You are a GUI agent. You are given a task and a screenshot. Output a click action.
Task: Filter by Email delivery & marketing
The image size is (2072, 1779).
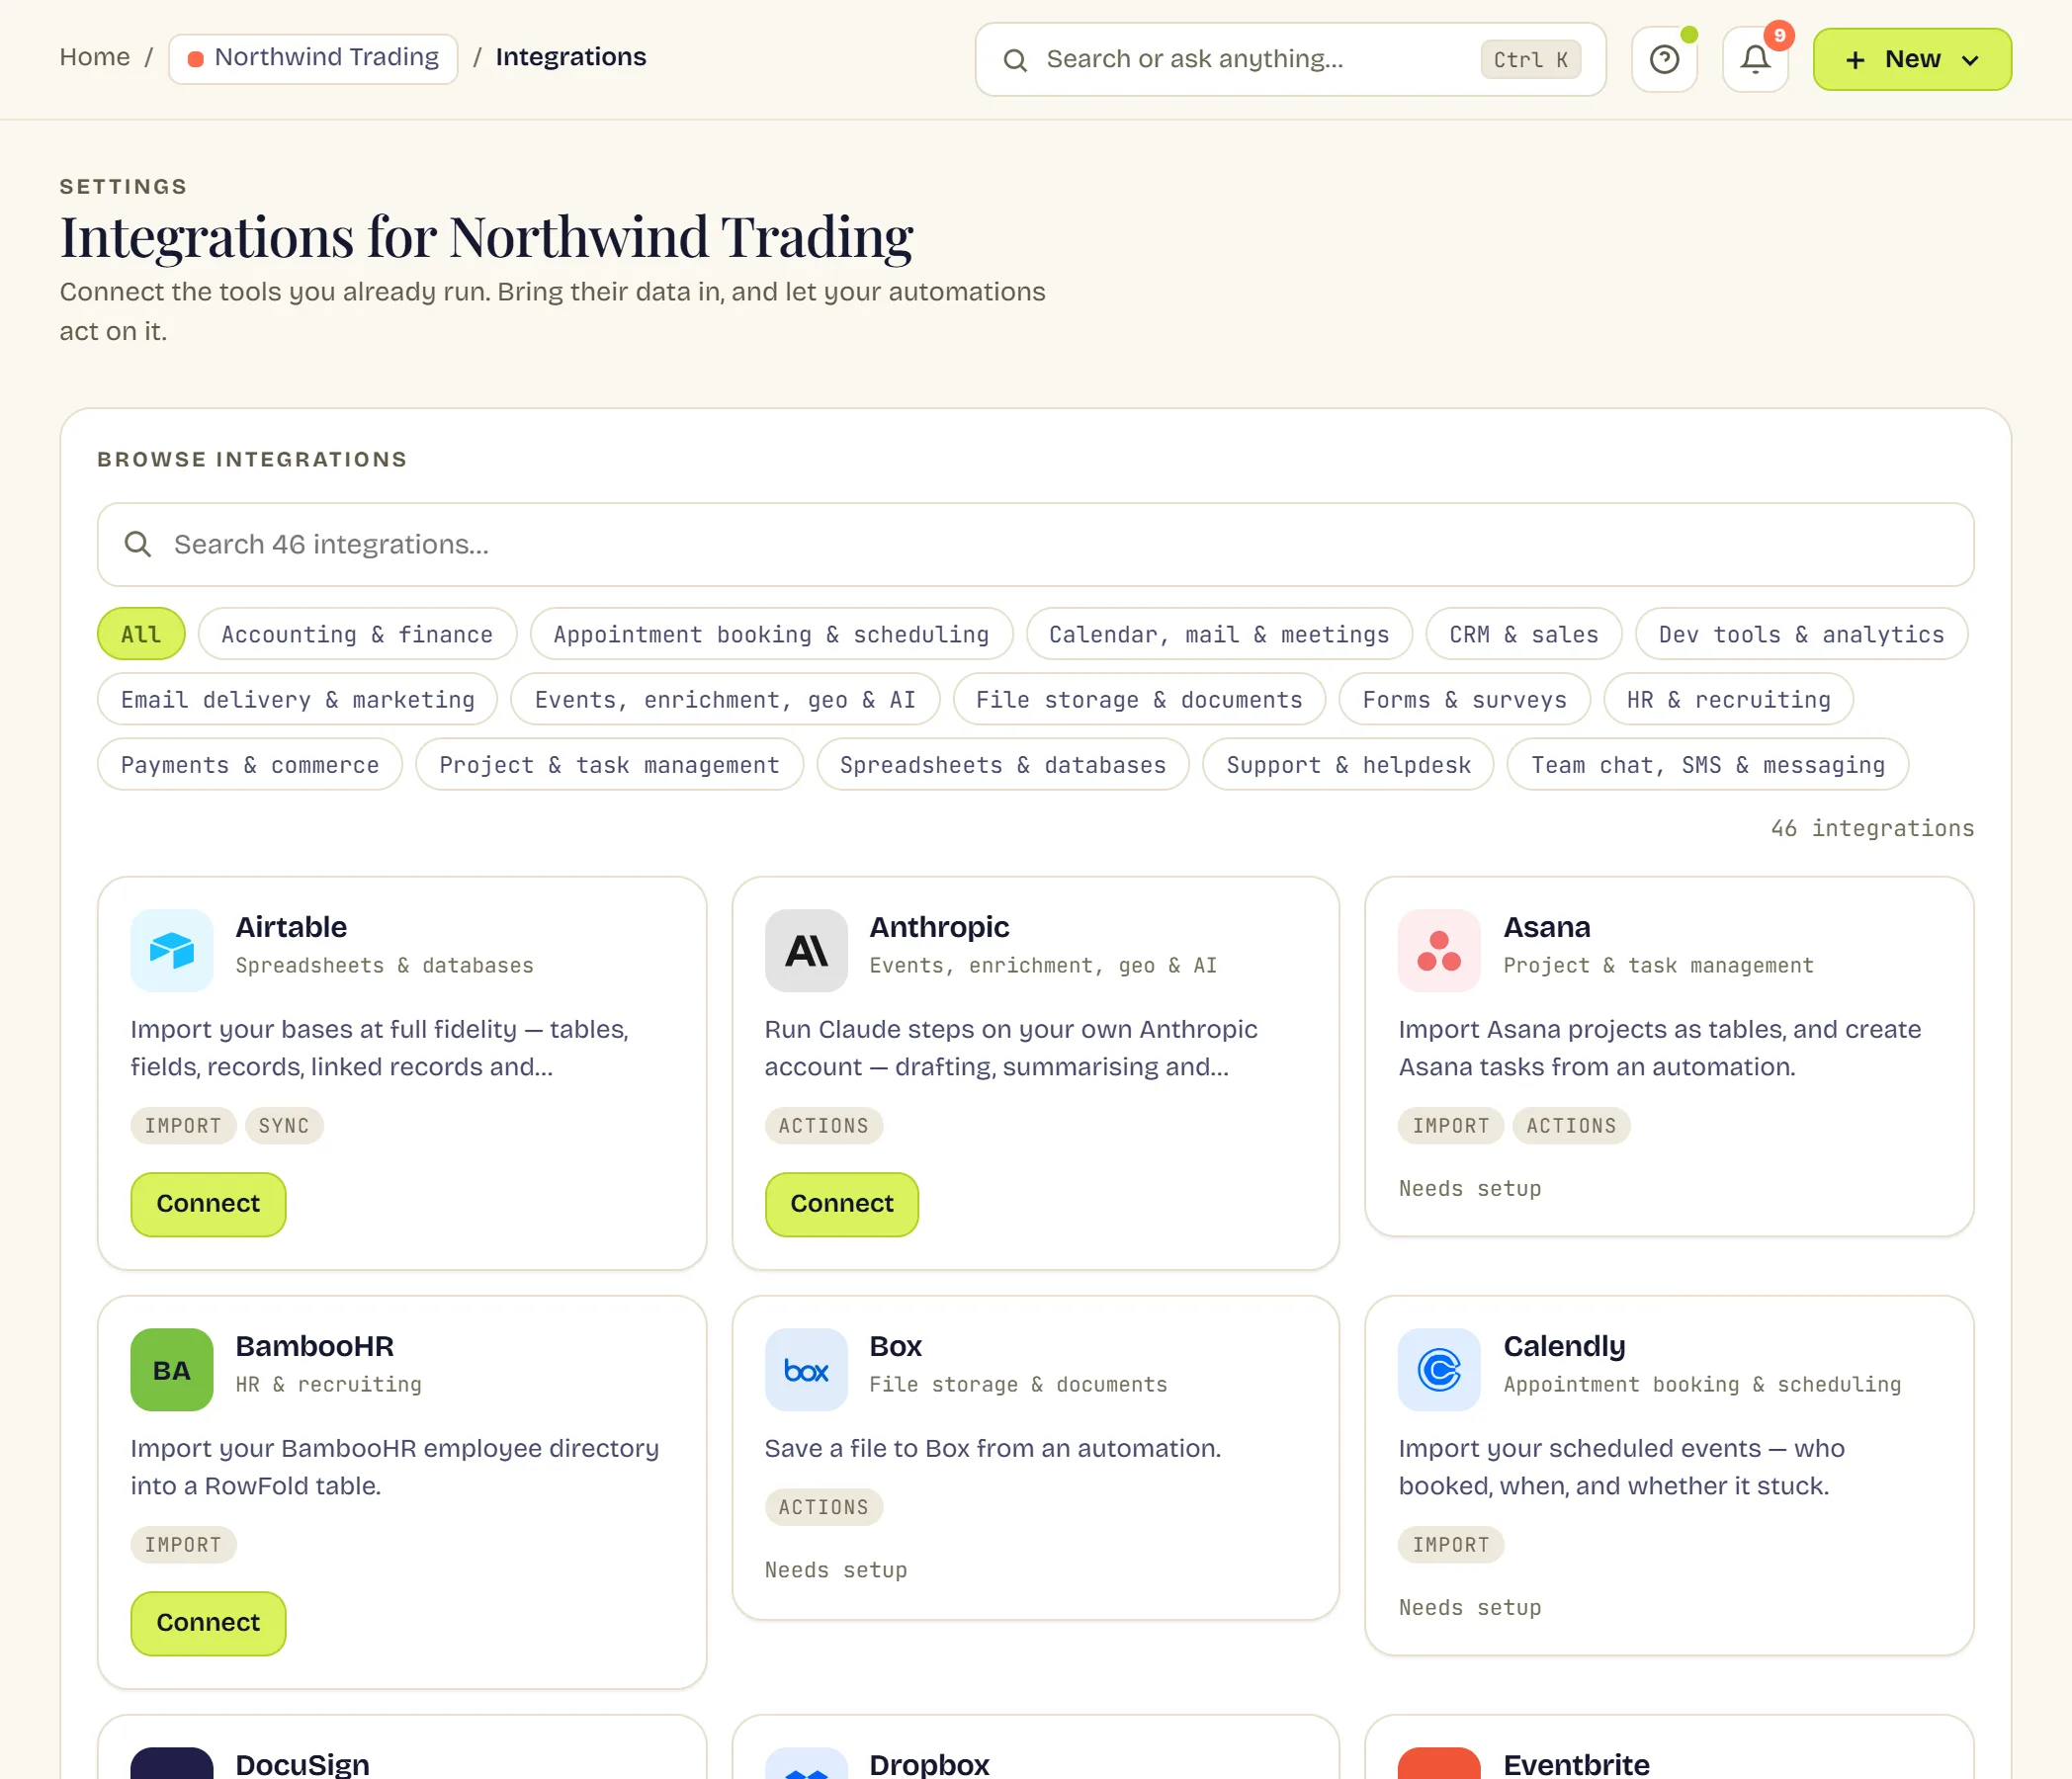[x=298, y=699]
